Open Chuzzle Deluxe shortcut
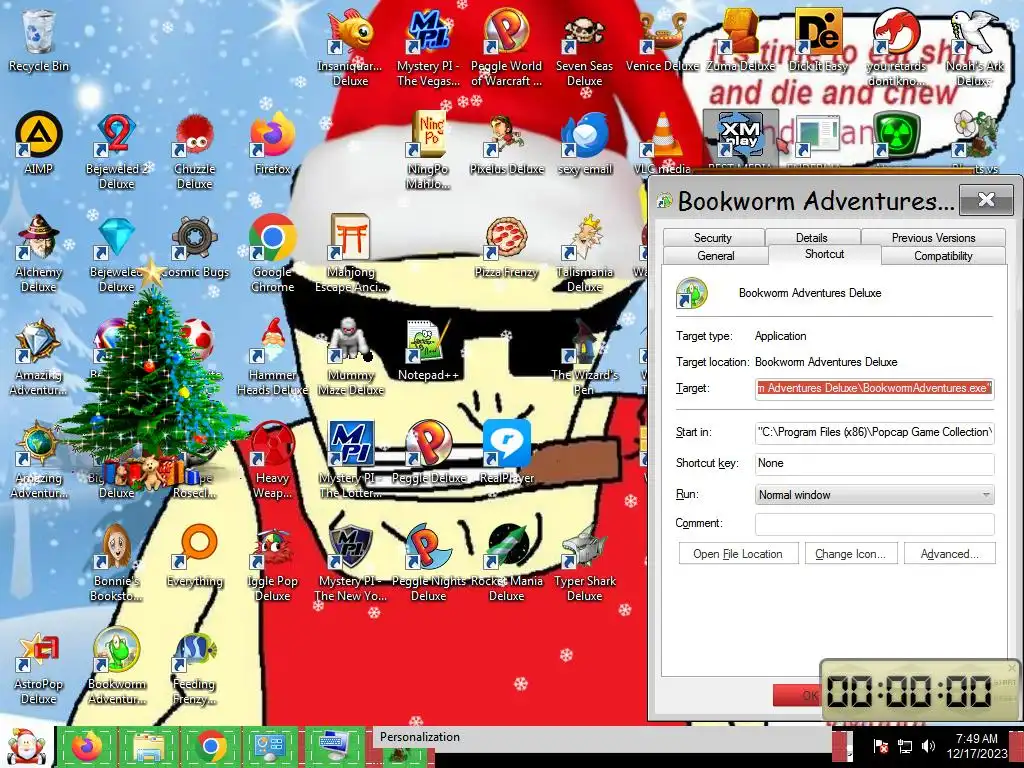The image size is (1024, 768). click(x=195, y=151)
